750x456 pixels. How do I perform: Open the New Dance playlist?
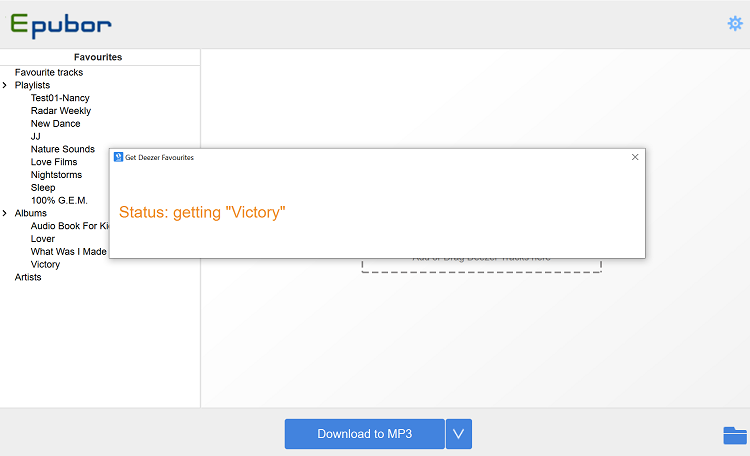click(x=55, y=123)
